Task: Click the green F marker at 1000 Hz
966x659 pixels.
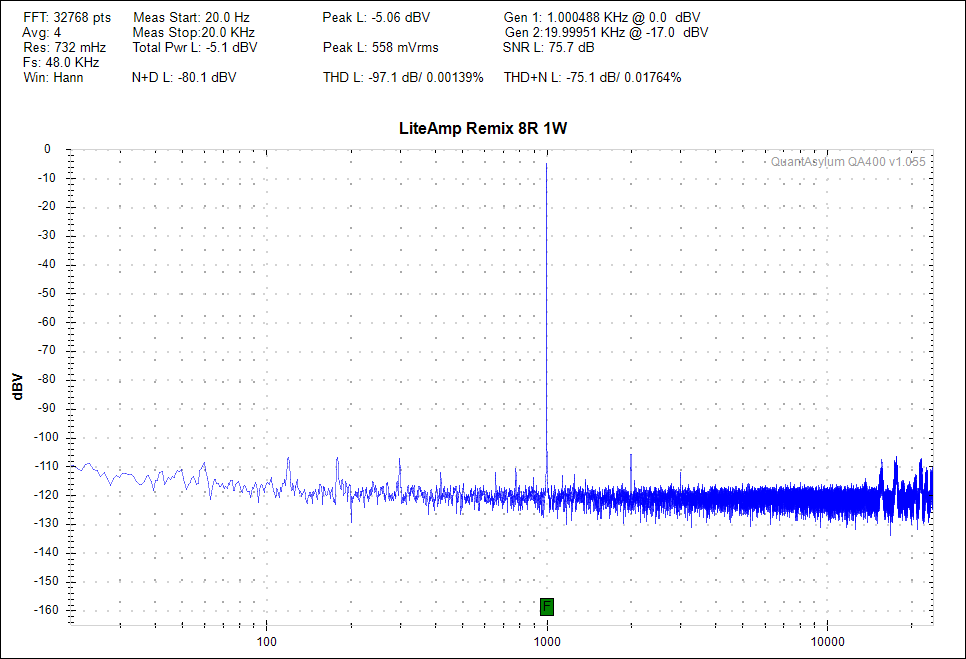Action: pos(546,607)
